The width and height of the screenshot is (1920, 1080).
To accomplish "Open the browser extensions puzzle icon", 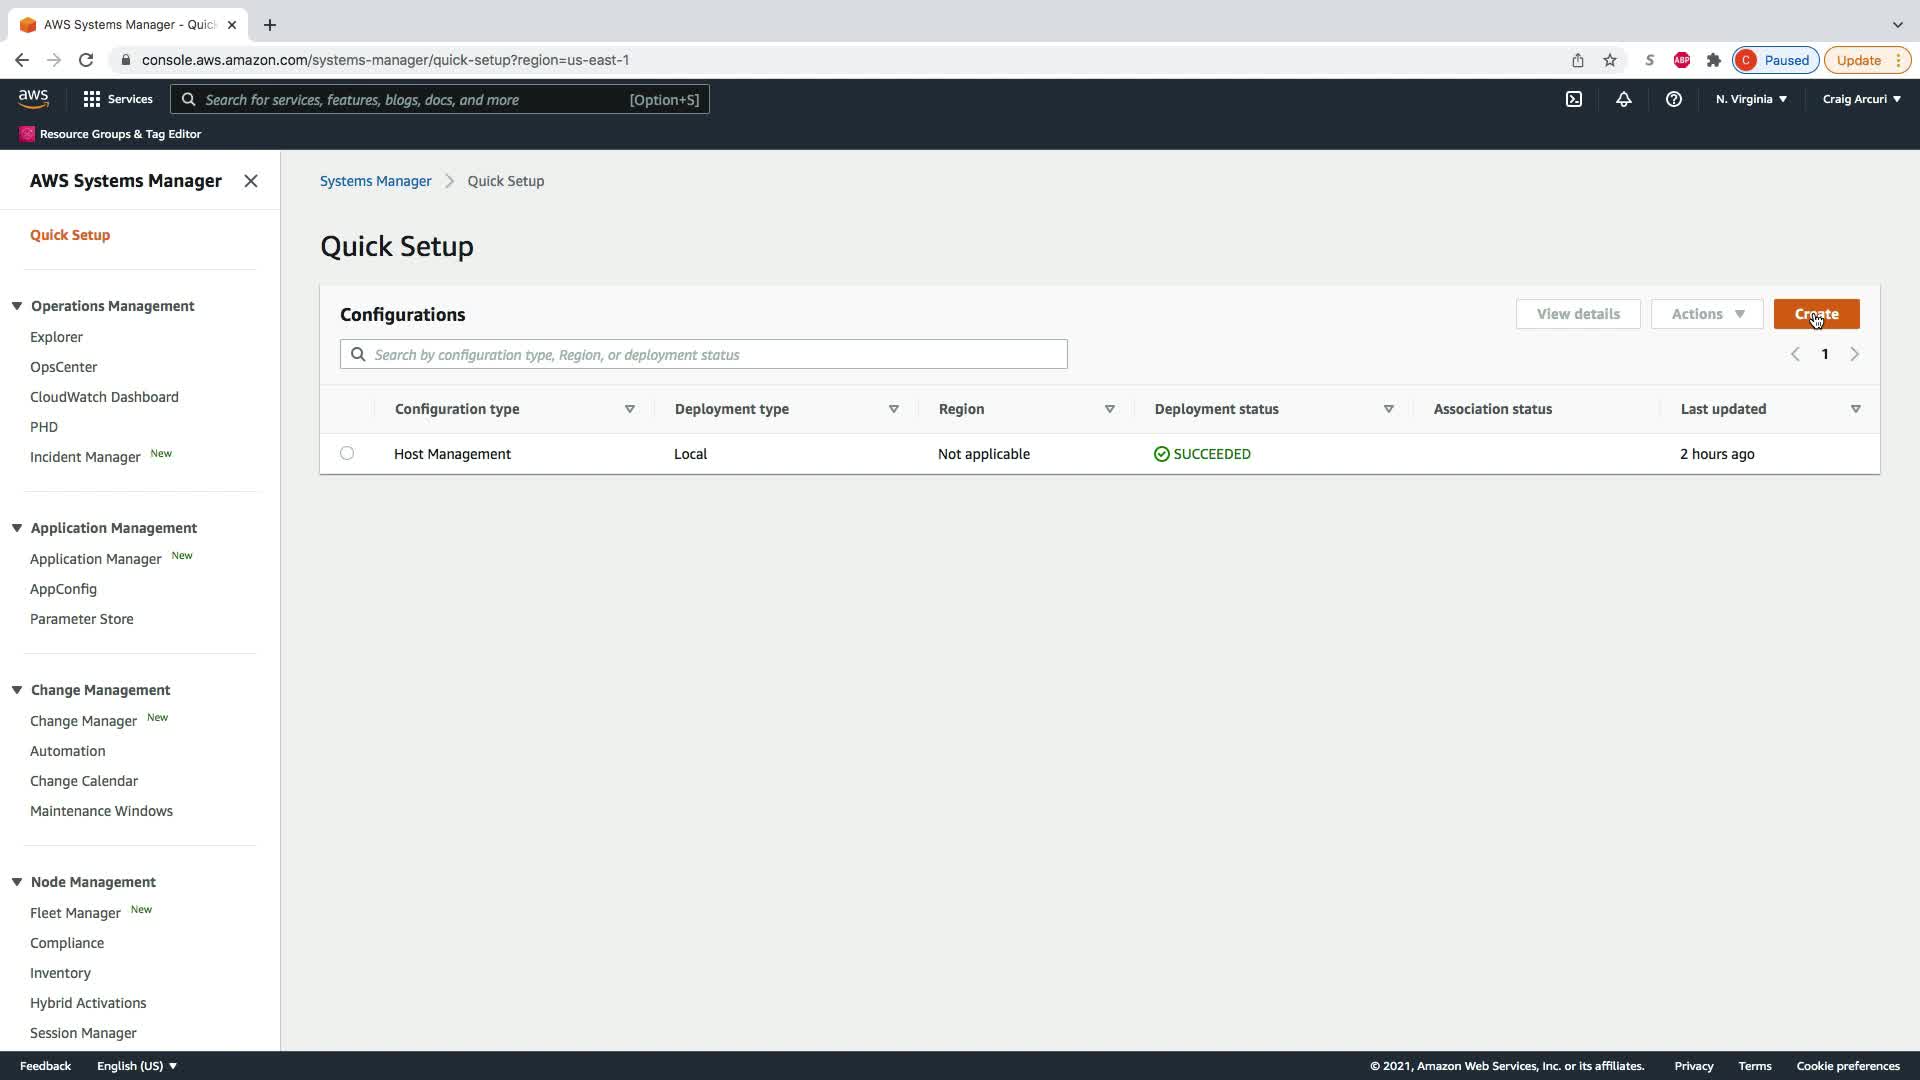I will pos(1714,60).
